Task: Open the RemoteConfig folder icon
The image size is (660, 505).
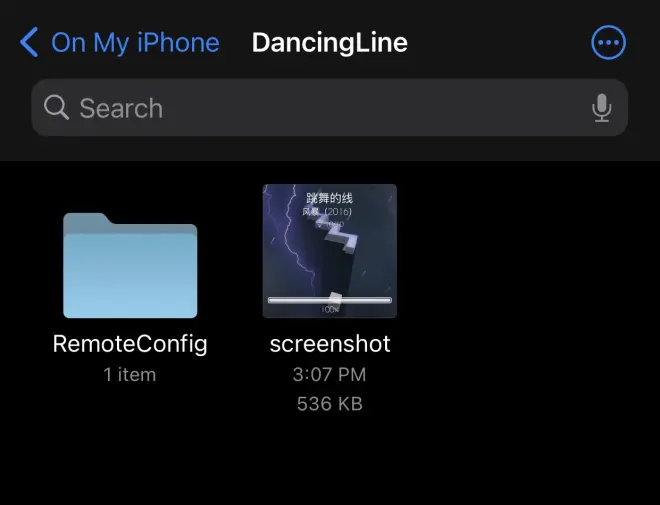Action: pyautogui.click(x=130, y=265)
